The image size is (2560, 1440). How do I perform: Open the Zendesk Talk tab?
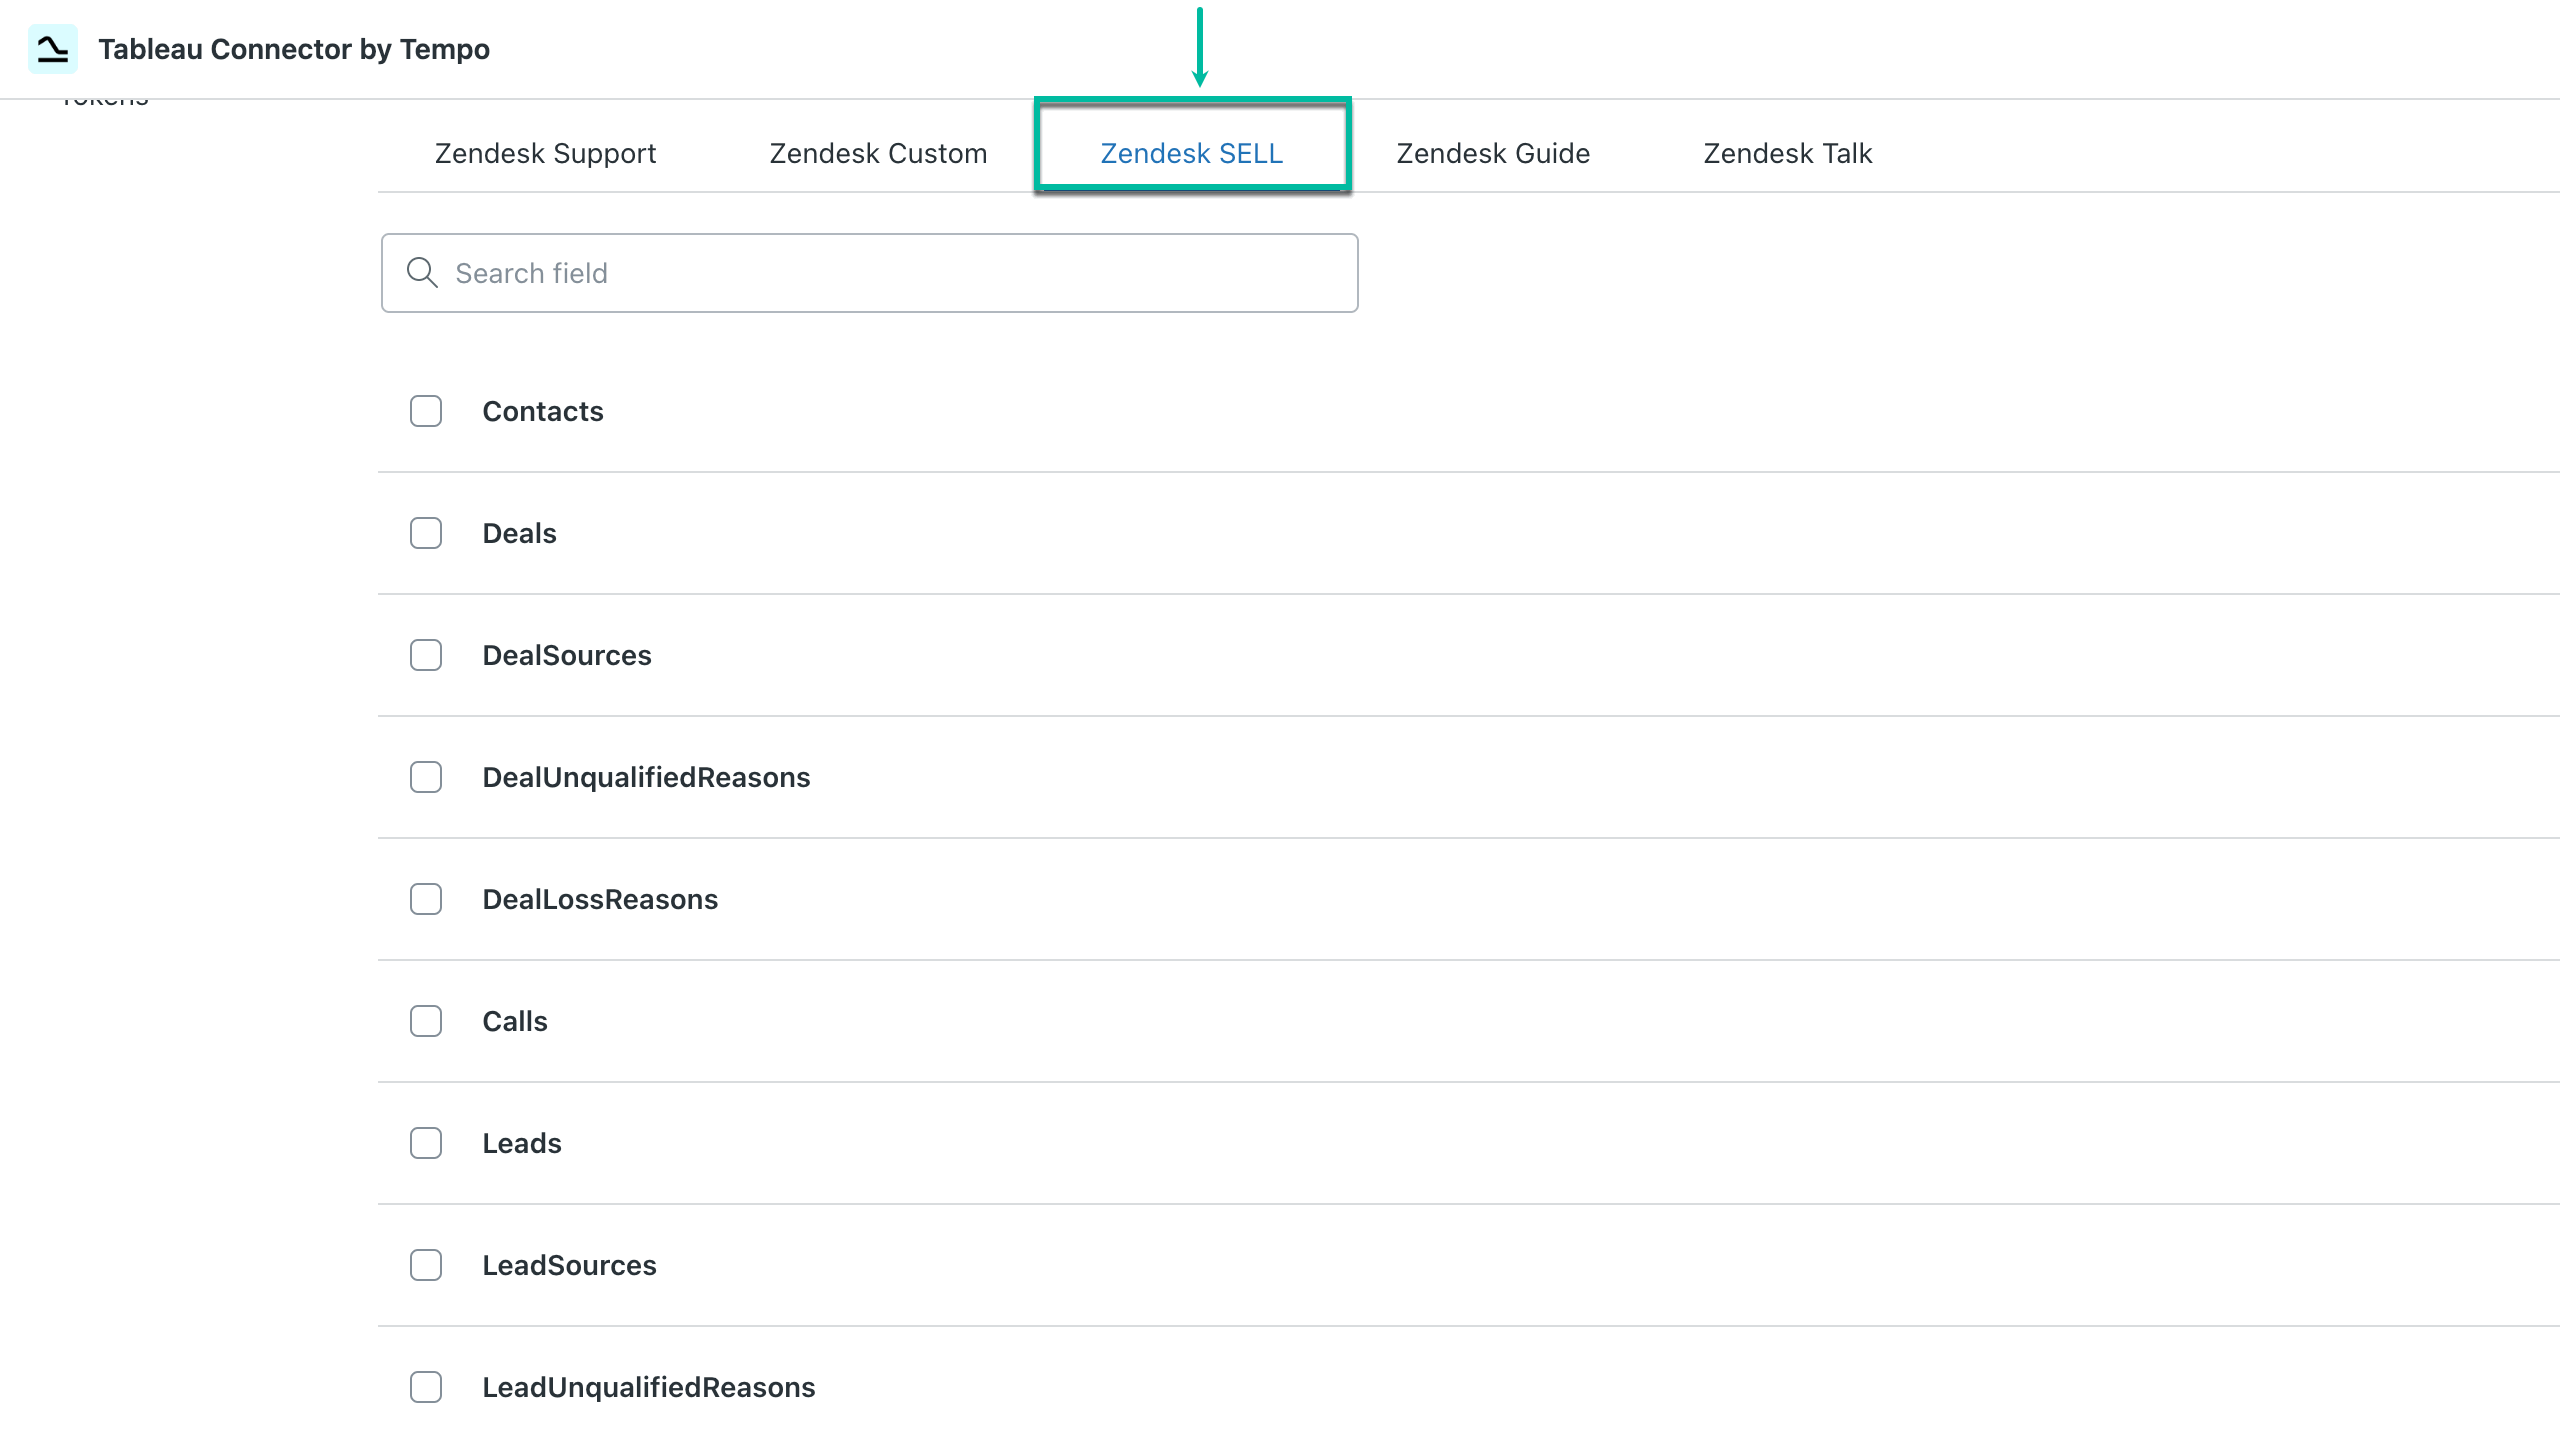tap(1786, 153)
